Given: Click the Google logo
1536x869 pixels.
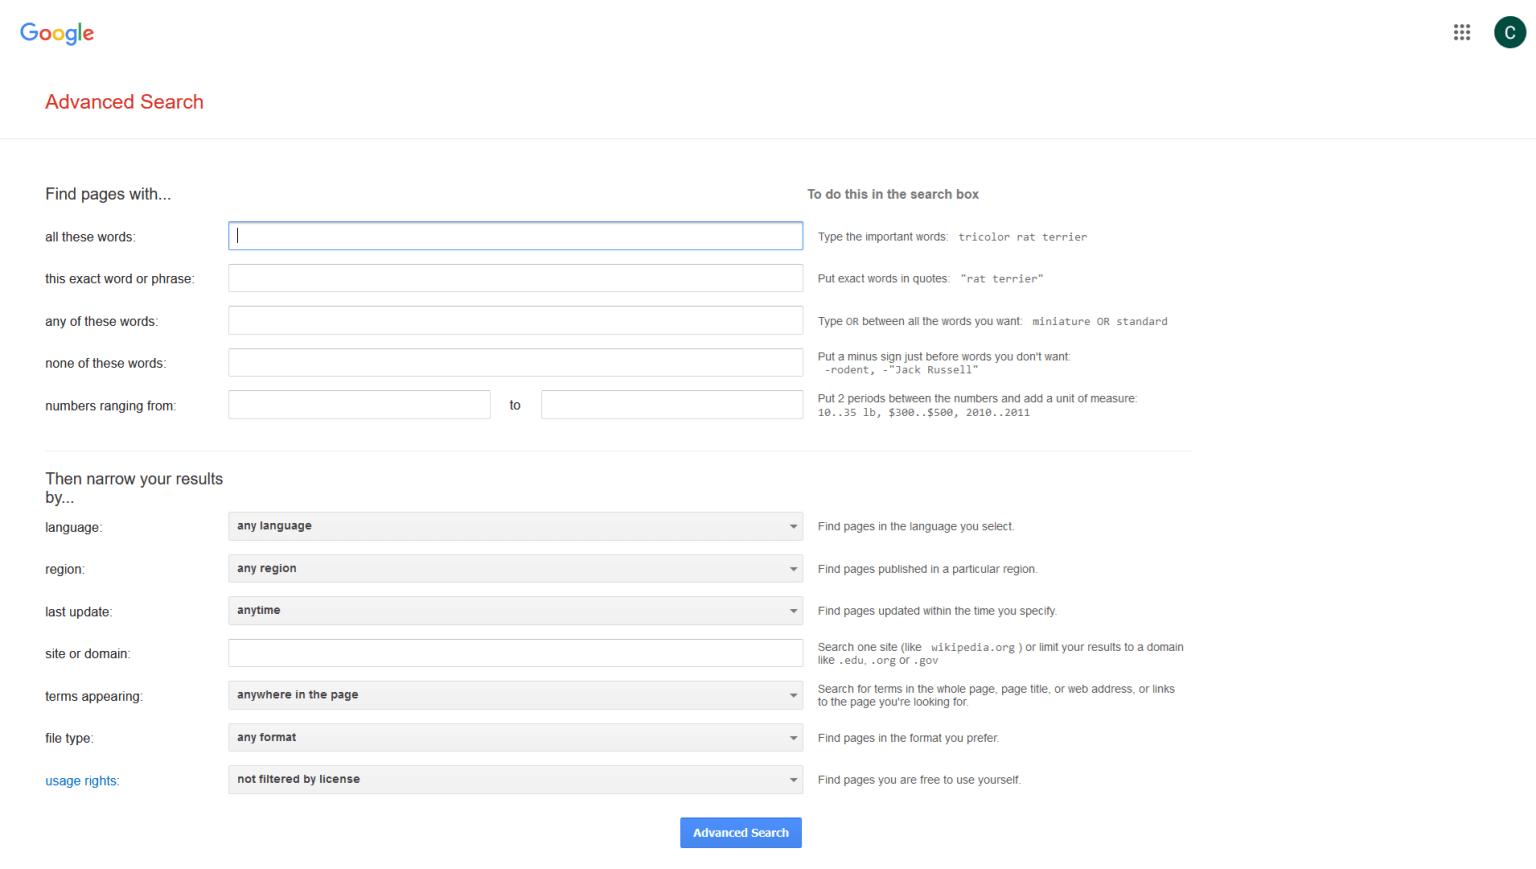Looking at the screenshot, I should [x=57, y=33].
